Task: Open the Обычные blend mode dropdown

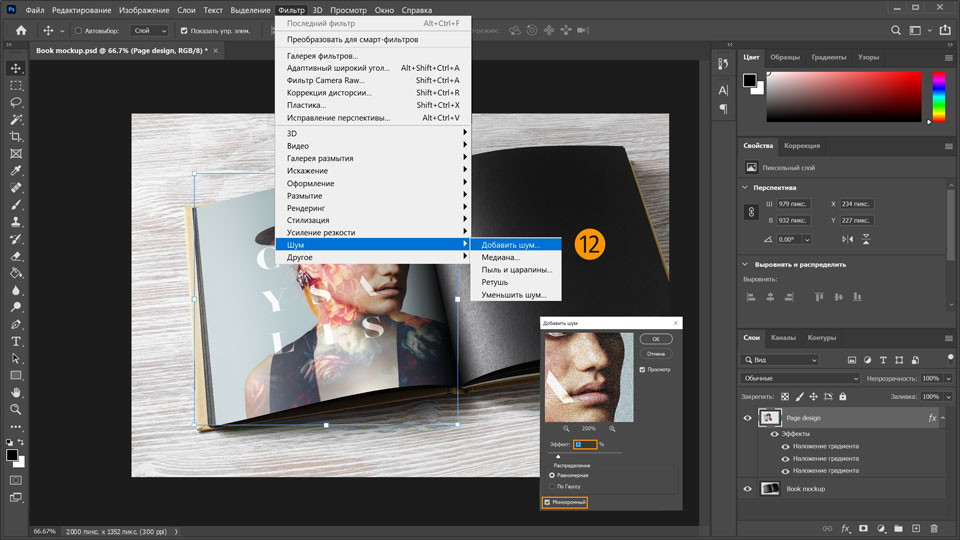Action: 800,378
